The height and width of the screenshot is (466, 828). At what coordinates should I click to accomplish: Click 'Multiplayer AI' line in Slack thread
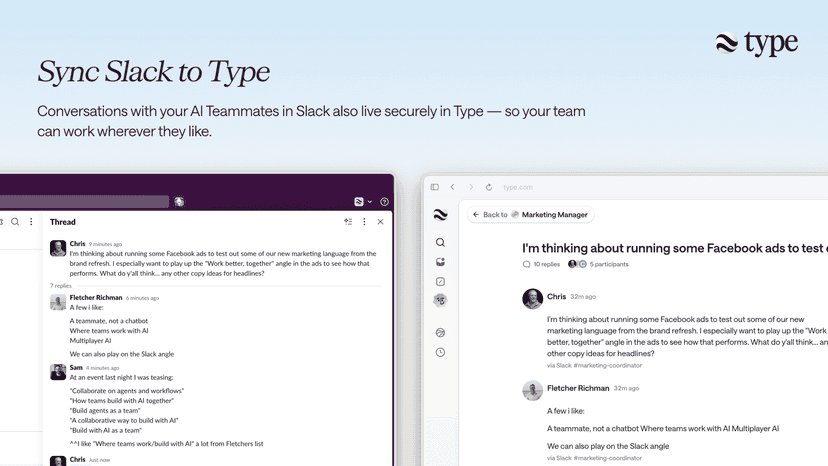(90, 341)
